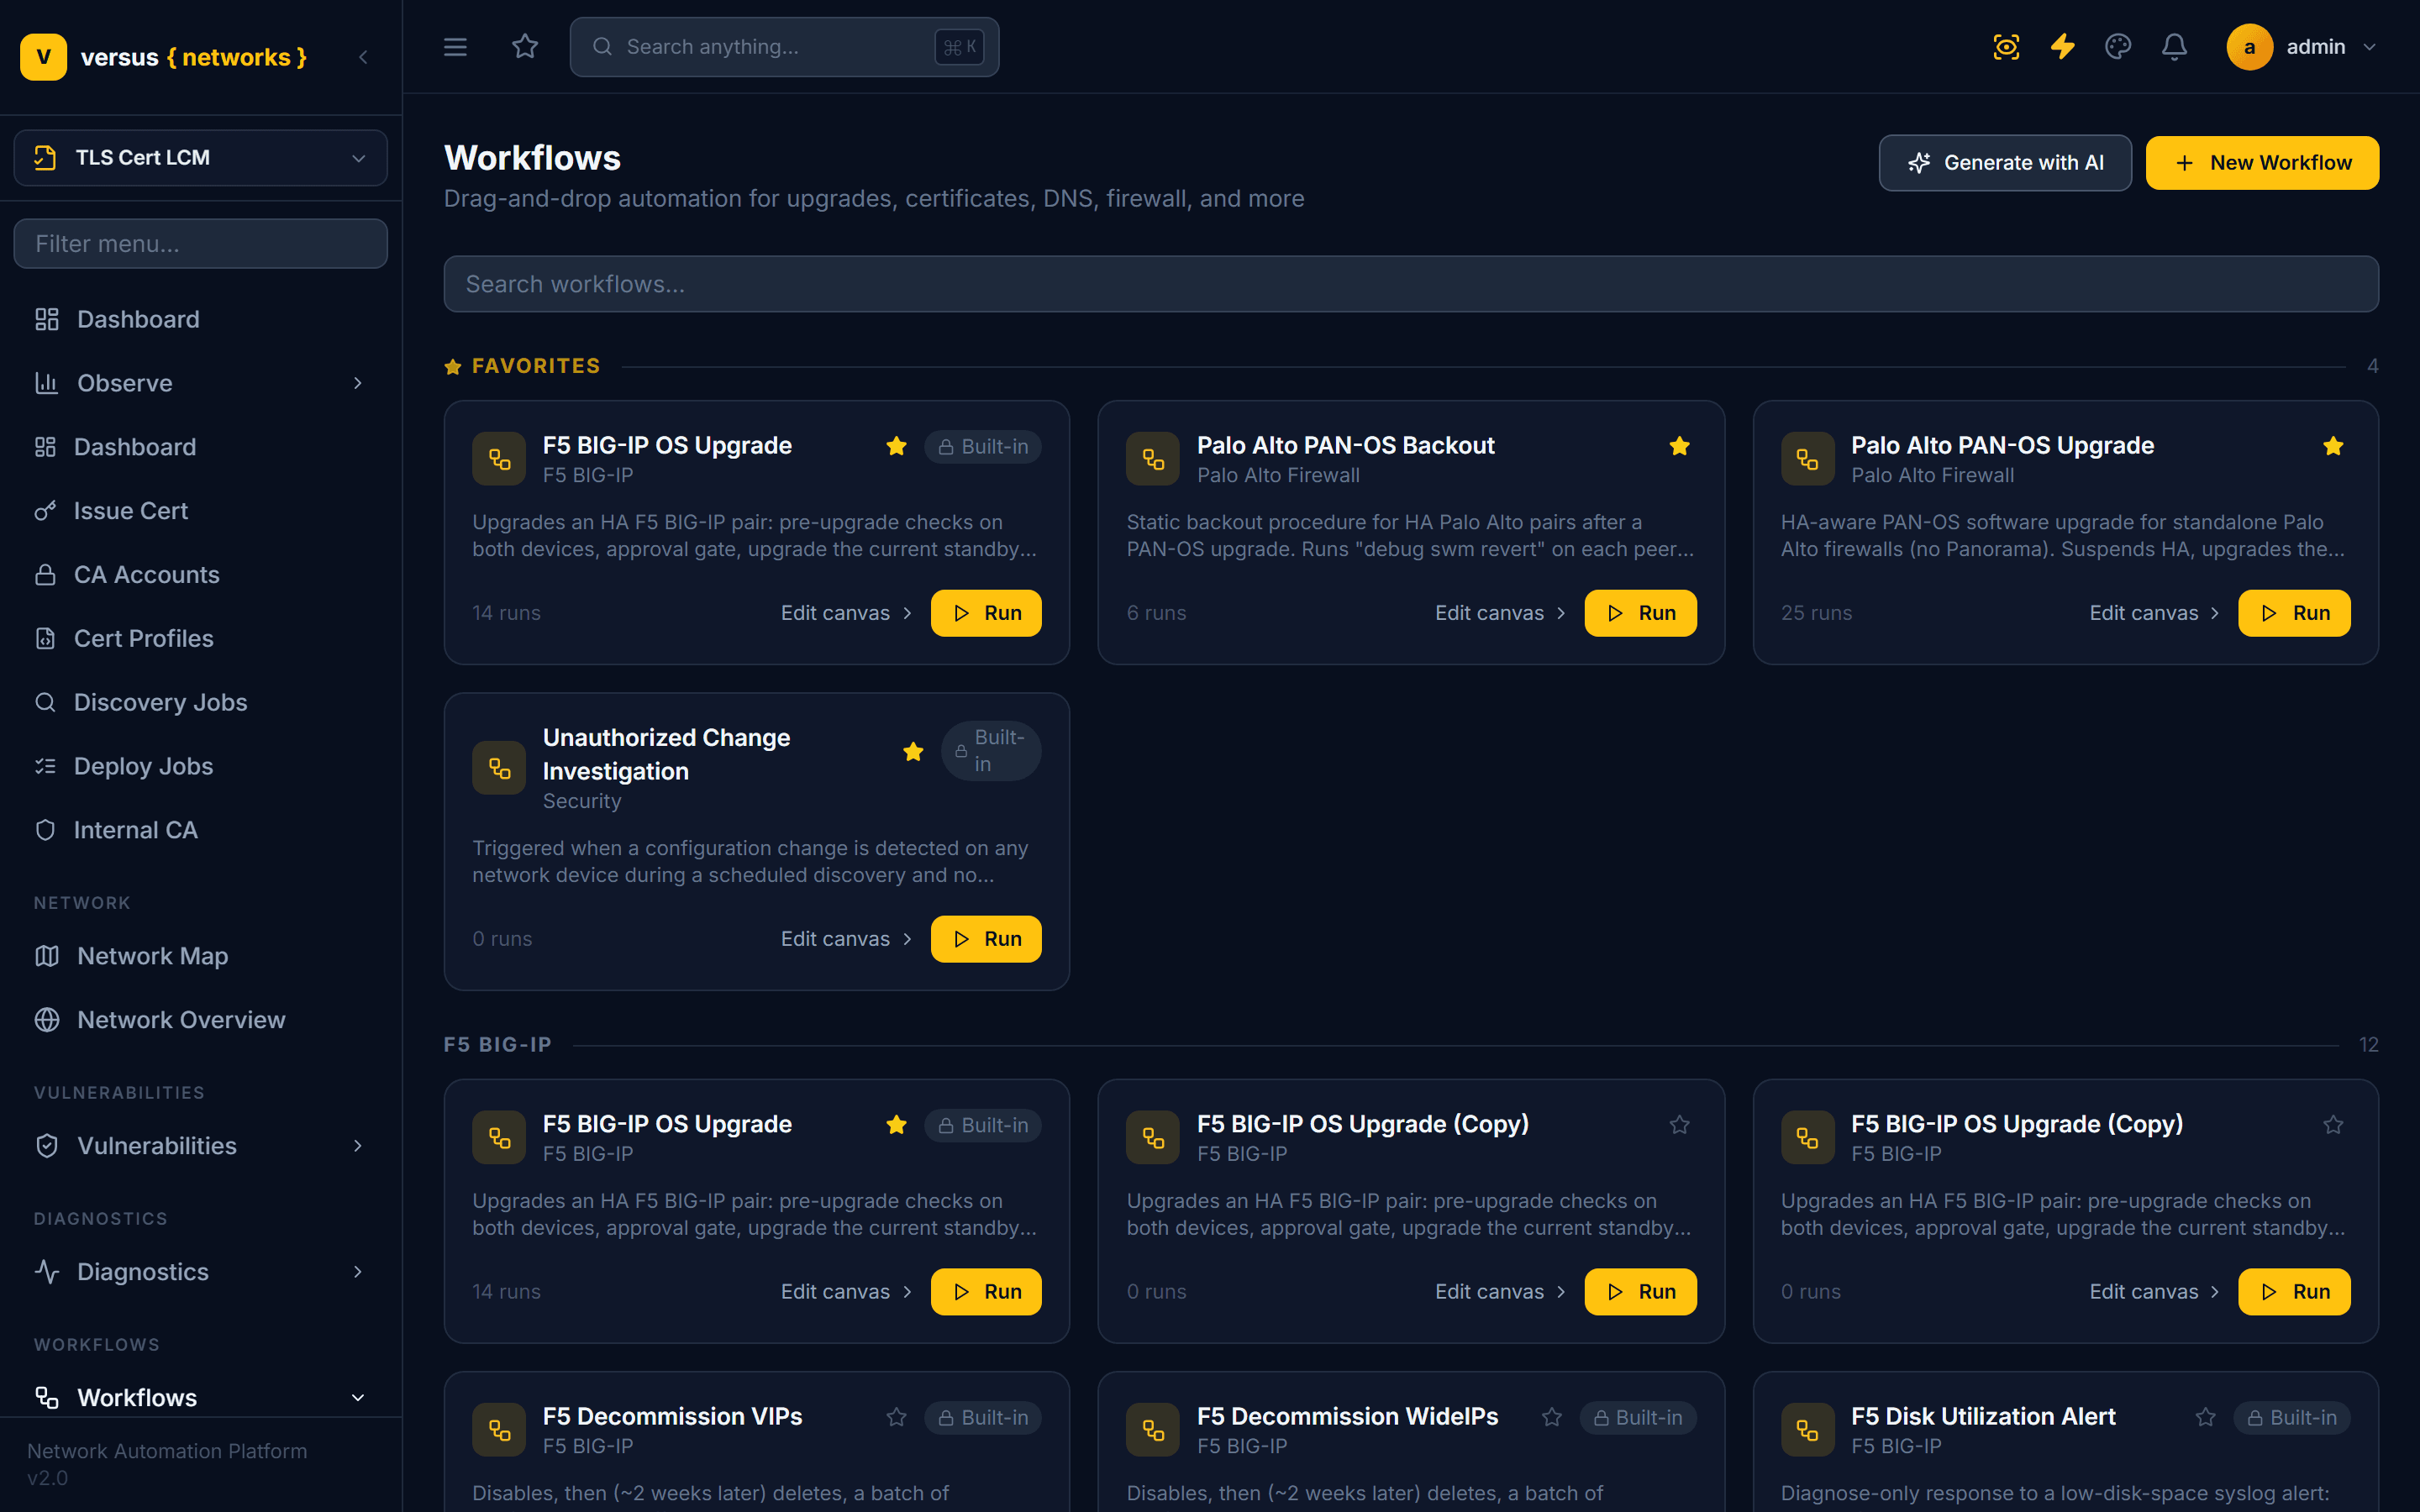The height and width of the screenshot is (1512, 2420).
Task: Click the Issue Cert key icon
Action: coord(45,511)
